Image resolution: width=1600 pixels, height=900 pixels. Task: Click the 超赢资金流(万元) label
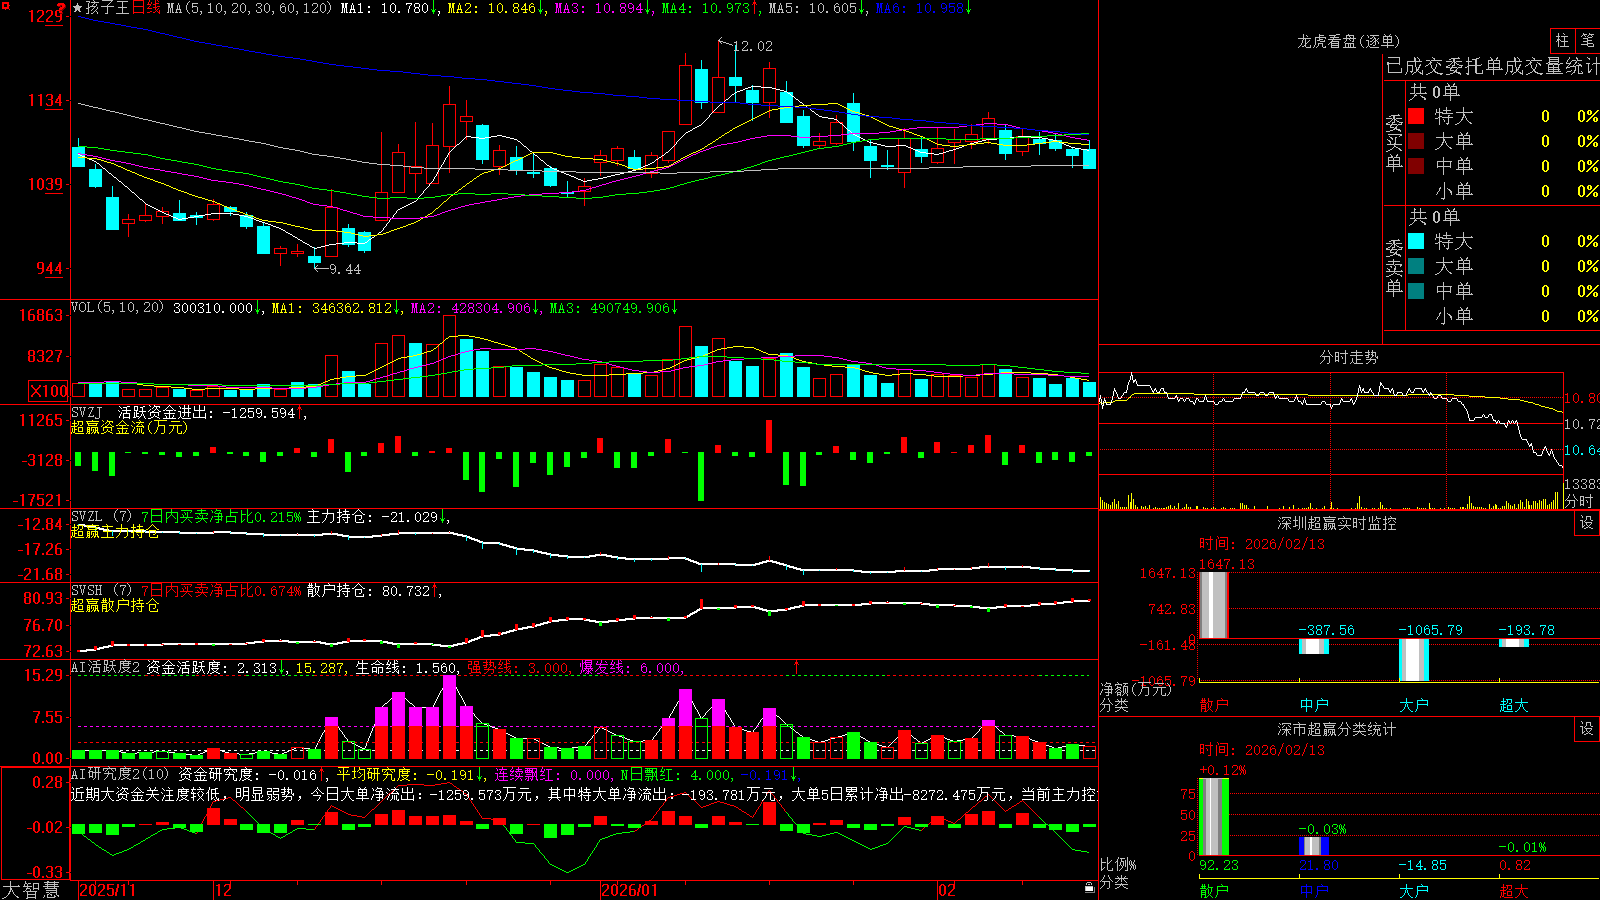point(129,427)
